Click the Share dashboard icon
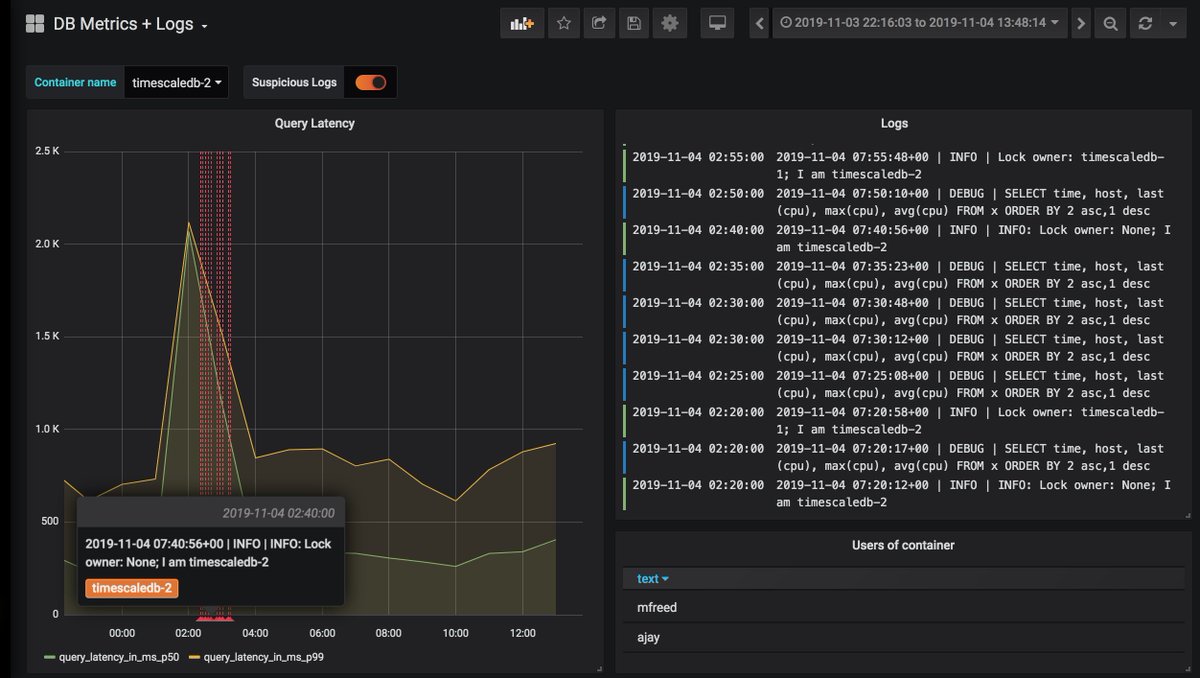The image size is (1200, 678). pyautogui.click(x=598, y=23)
